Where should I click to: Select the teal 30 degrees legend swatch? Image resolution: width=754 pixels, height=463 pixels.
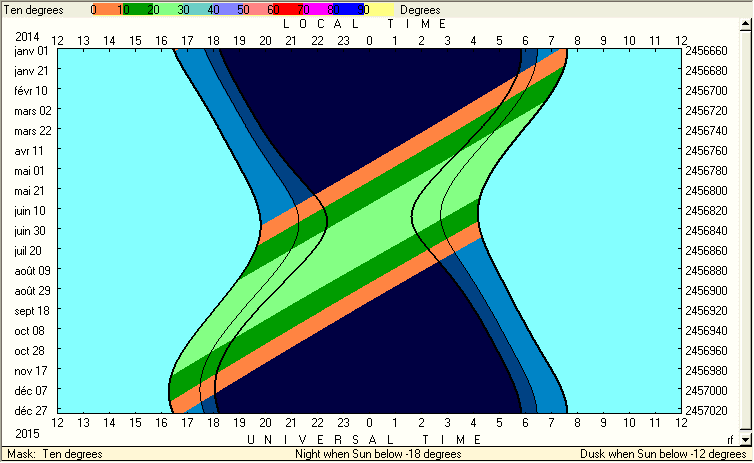(x=198, y=10)
